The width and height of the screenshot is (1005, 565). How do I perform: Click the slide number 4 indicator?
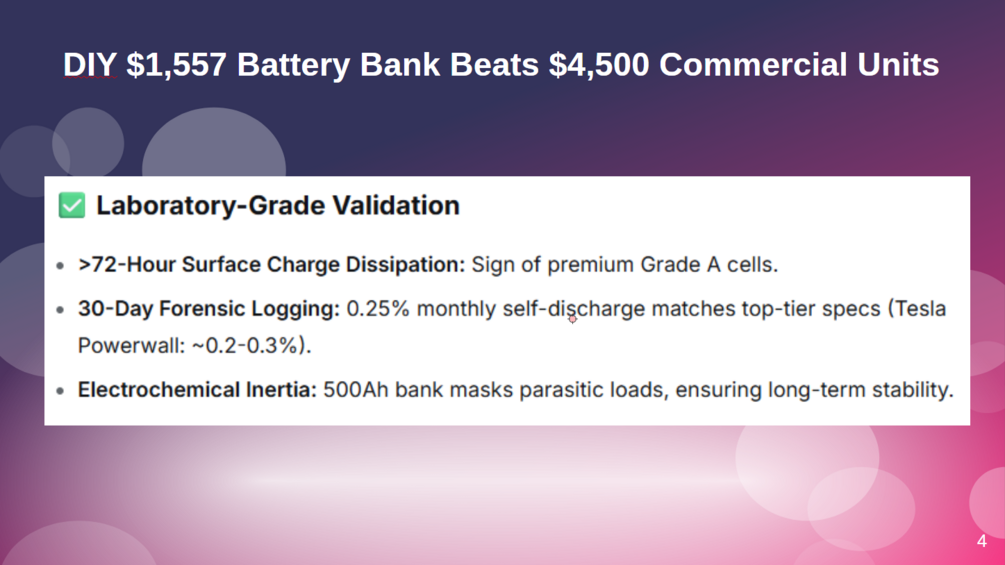pos(981,541)
